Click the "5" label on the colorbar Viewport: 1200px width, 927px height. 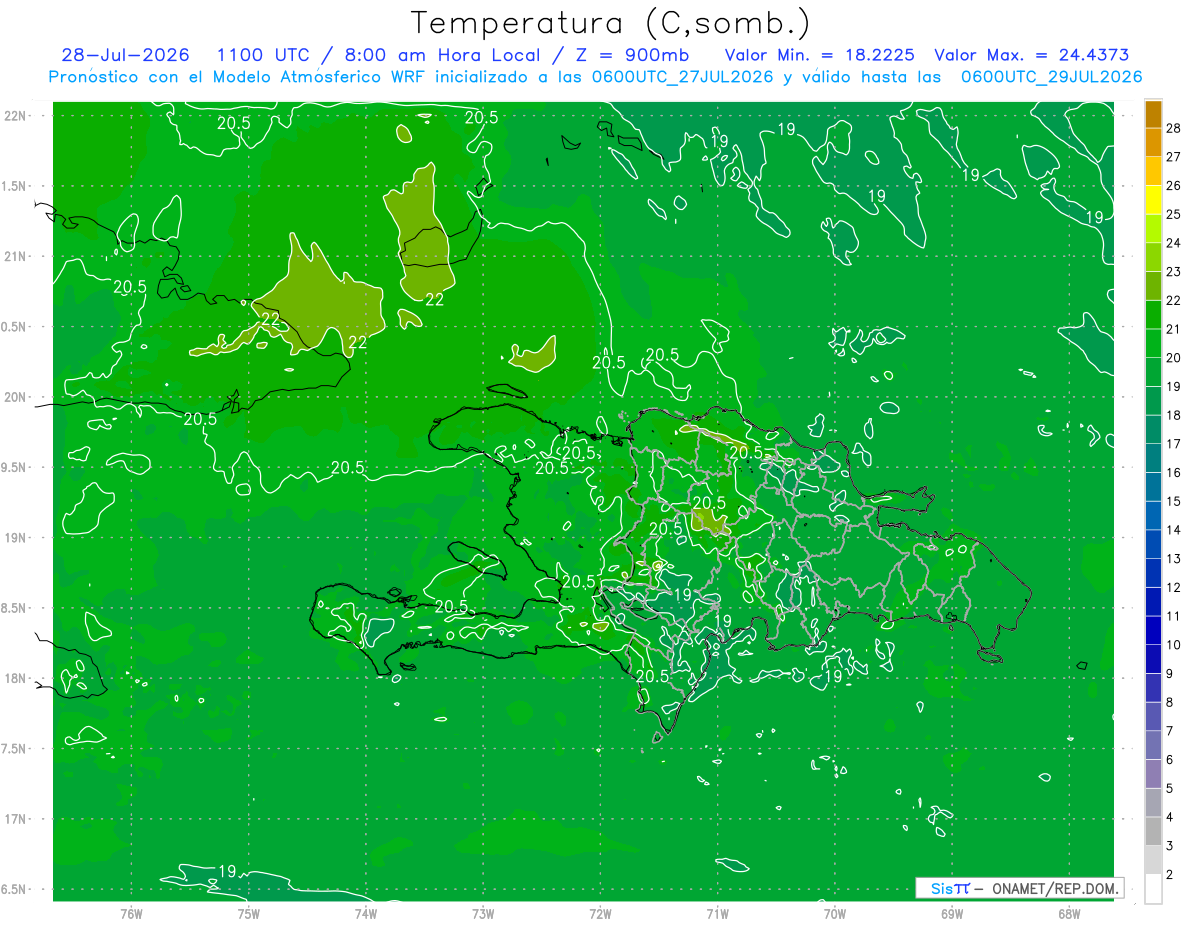(x=1170, y=789)
